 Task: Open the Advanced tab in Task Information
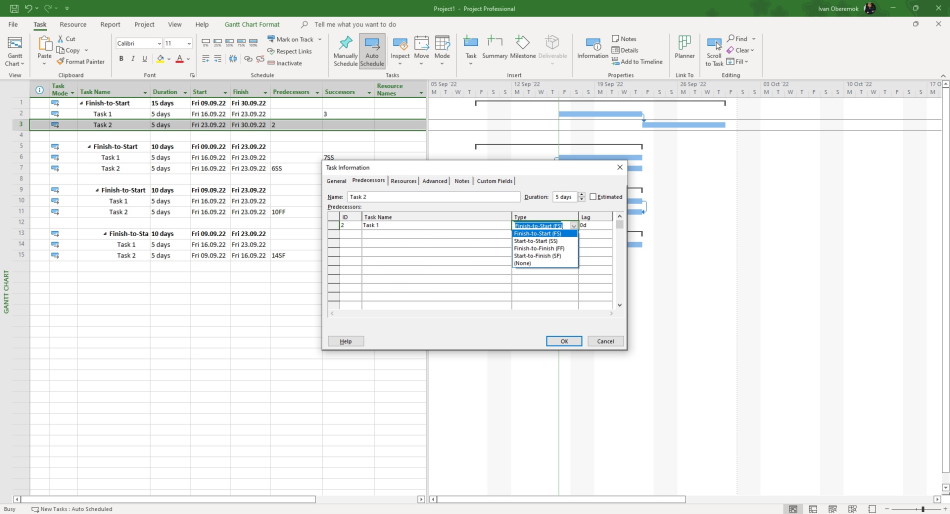(x=434, y=181)
